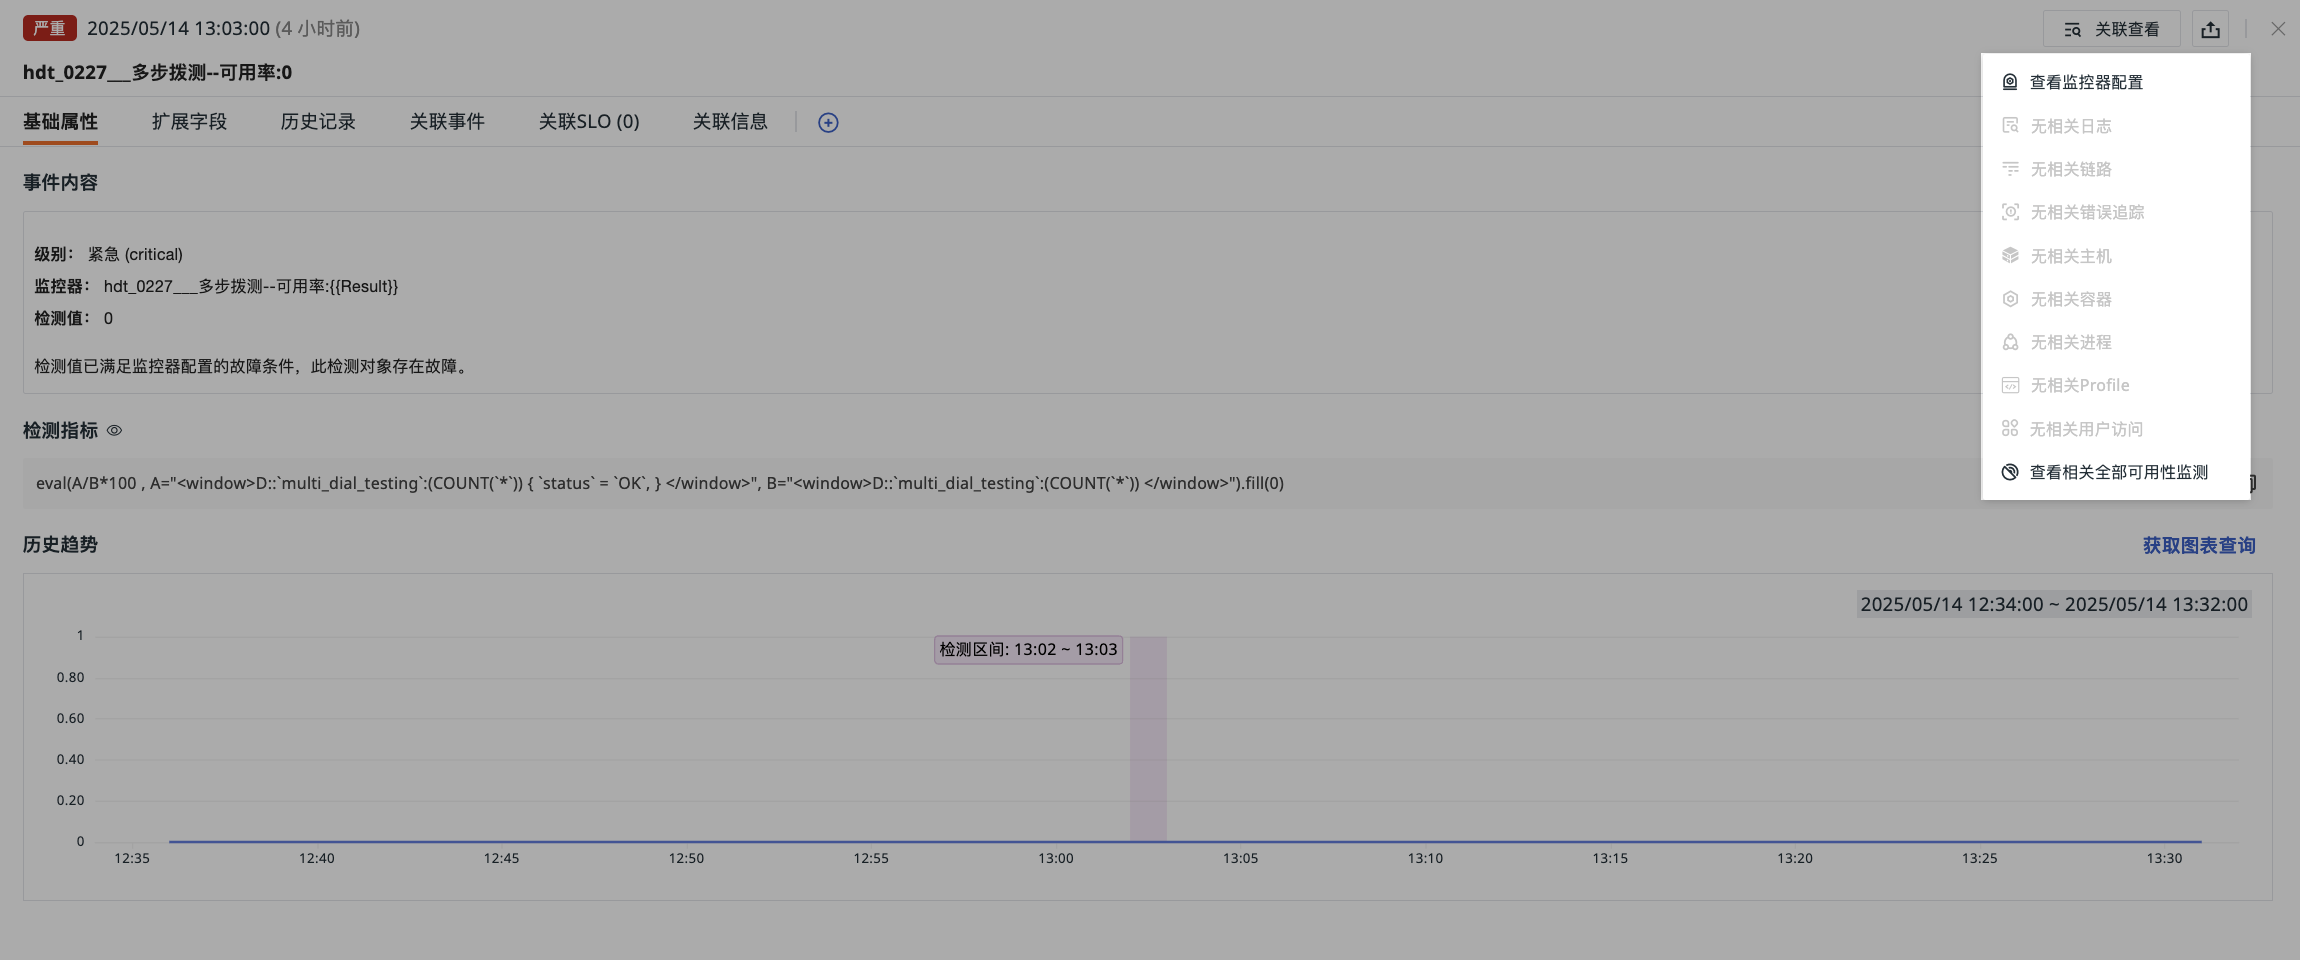Viewport: 2300px width, 960px height.
Task: Switch to the 扩展字段 tab
Action: 189,122
